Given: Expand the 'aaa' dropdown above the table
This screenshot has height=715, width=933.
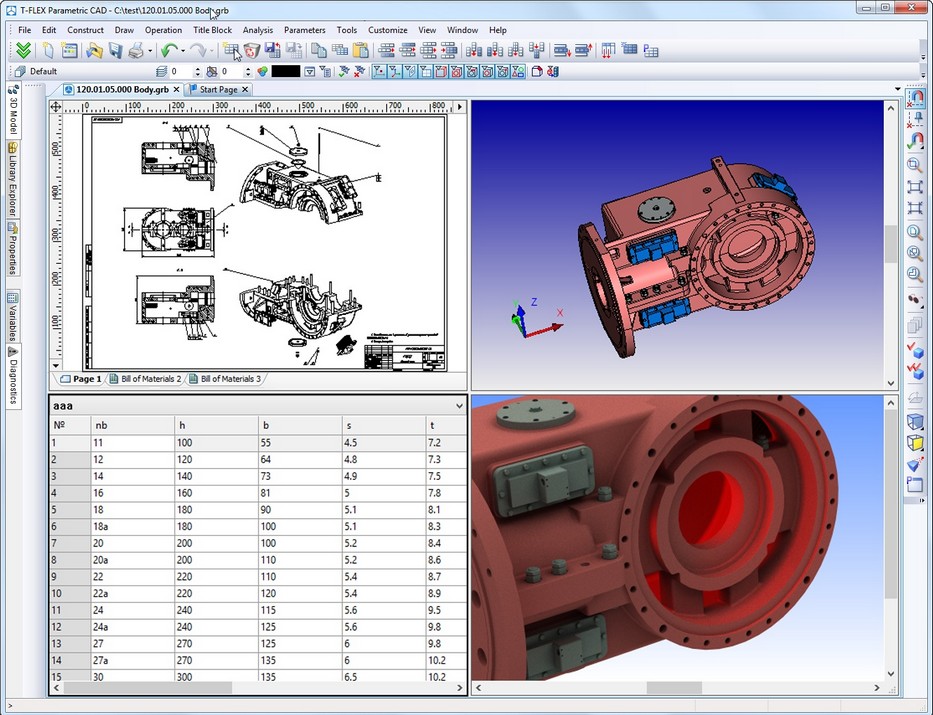Looking at the screenshot, I should 459,406.
